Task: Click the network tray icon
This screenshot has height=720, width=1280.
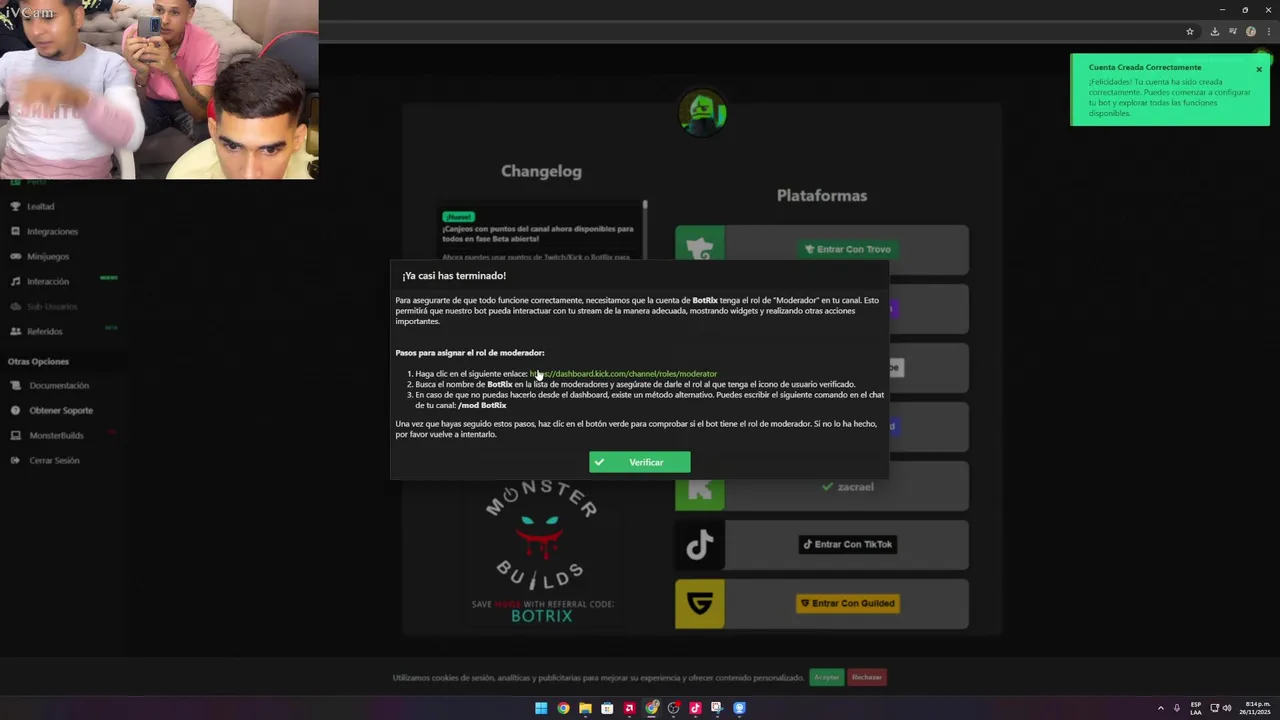Action: (1215, 708)
